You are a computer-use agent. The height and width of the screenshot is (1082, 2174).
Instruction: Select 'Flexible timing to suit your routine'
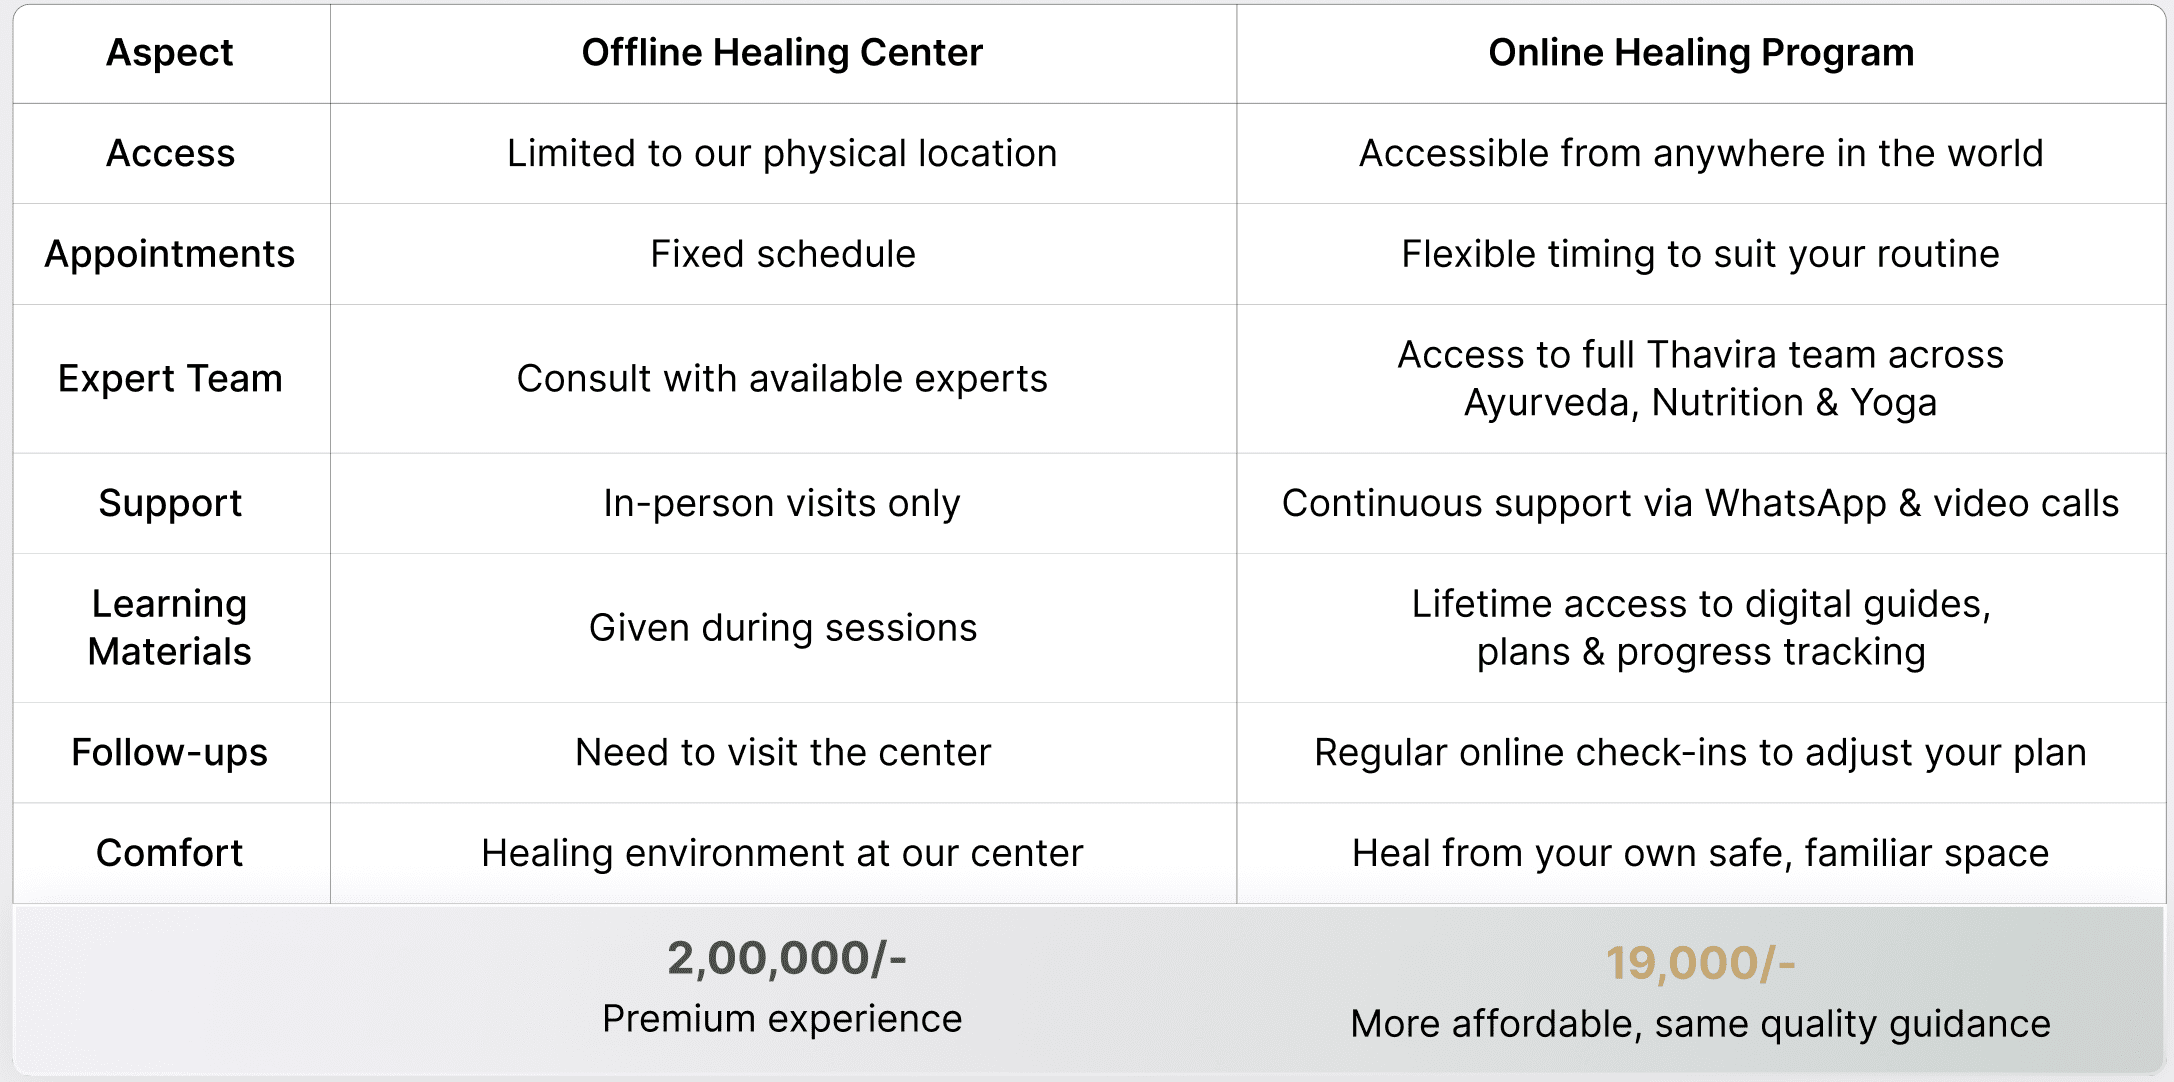pos(1700,254)
